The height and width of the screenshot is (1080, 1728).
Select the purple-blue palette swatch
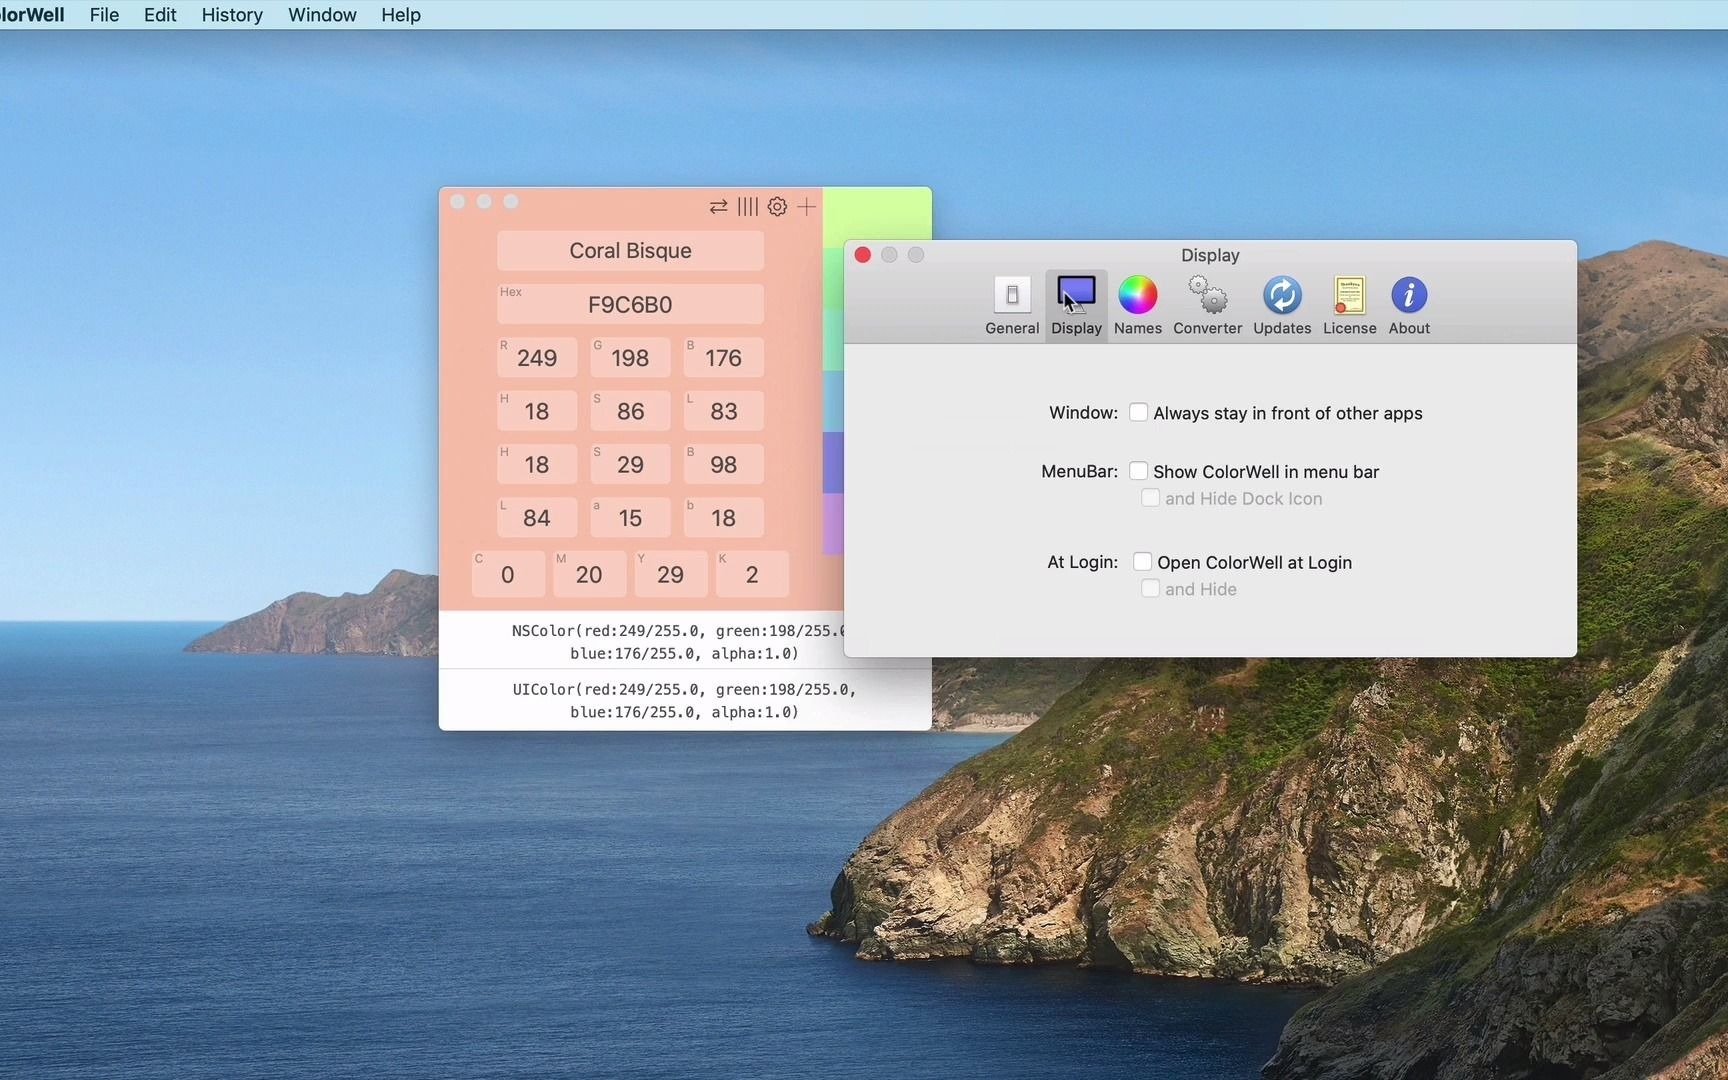[x=833, y=462]
